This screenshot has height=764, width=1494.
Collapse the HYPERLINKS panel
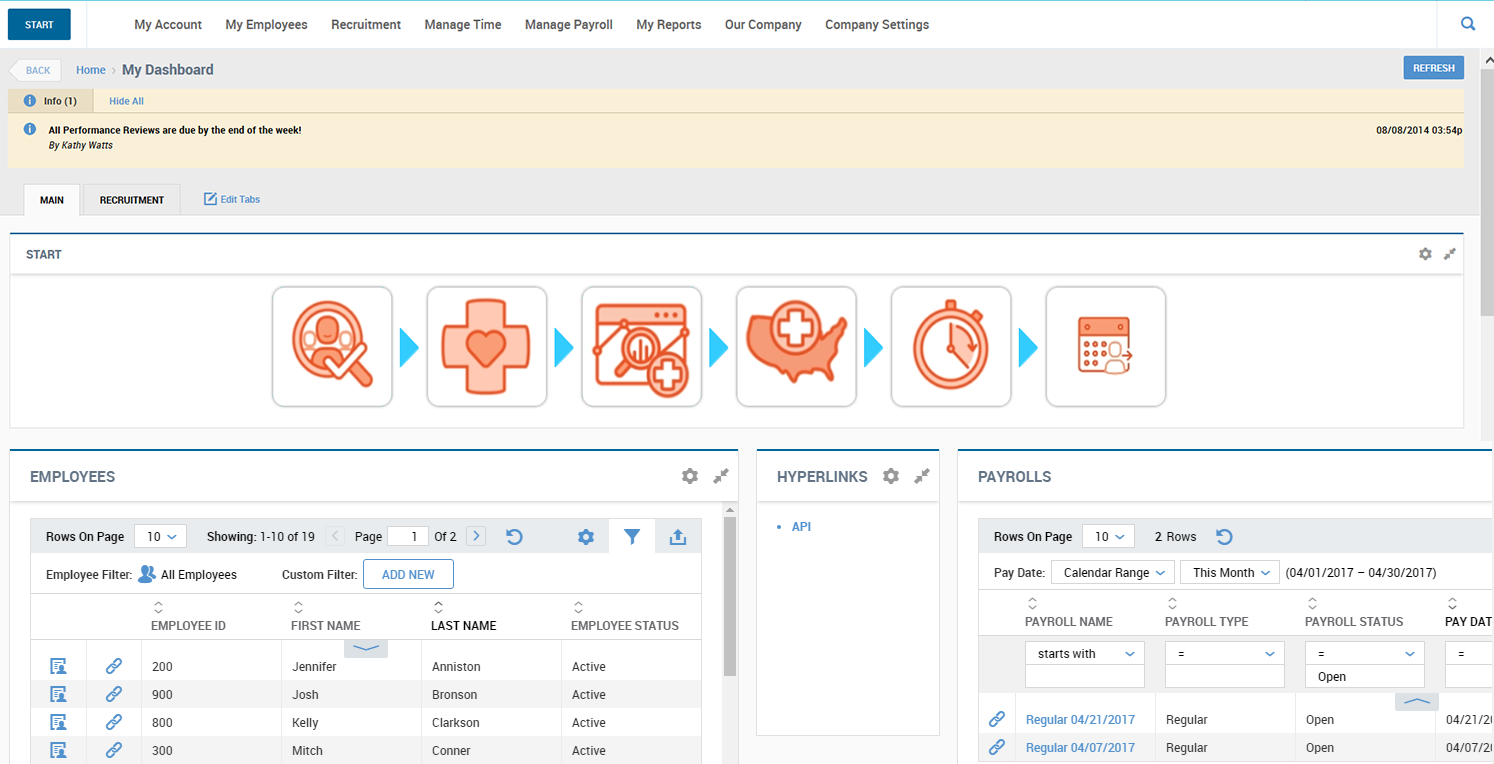click(x=922, y=476)
